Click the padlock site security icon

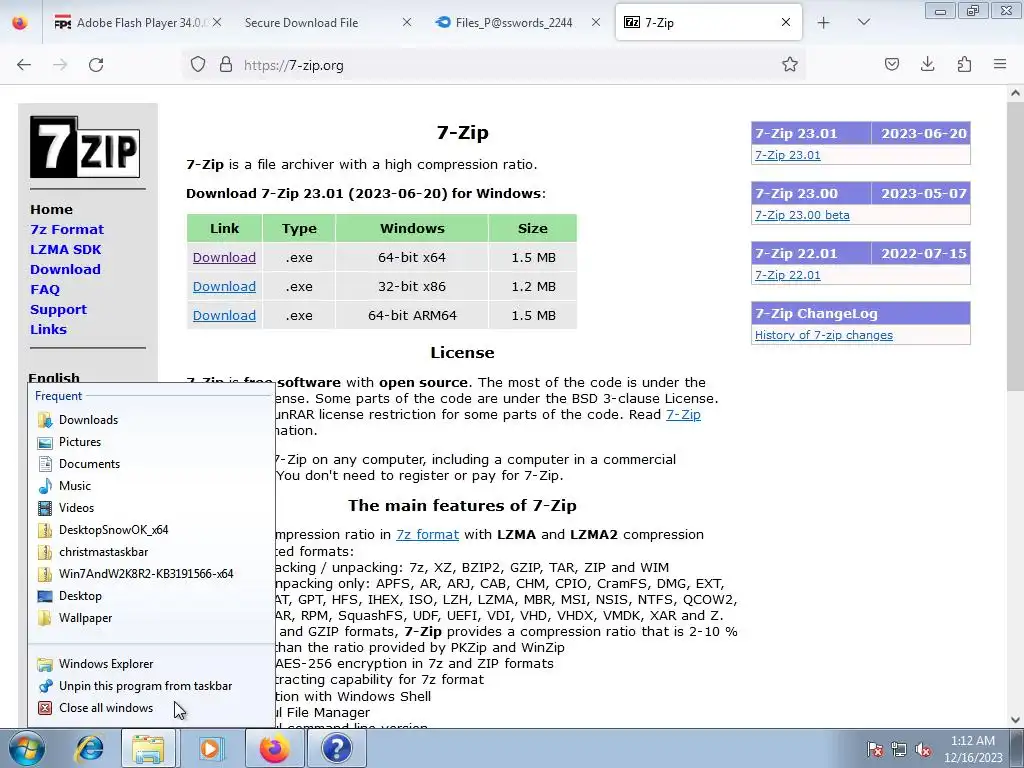click(x=226, y=65)
